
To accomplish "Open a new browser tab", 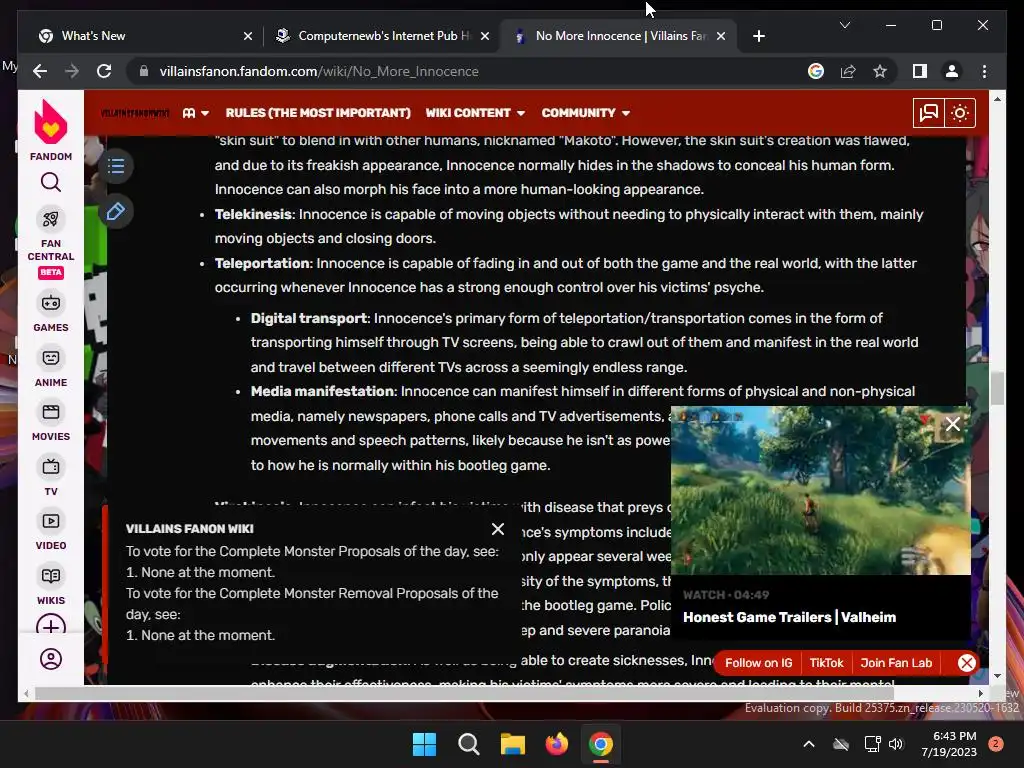I will click(758, 36).
